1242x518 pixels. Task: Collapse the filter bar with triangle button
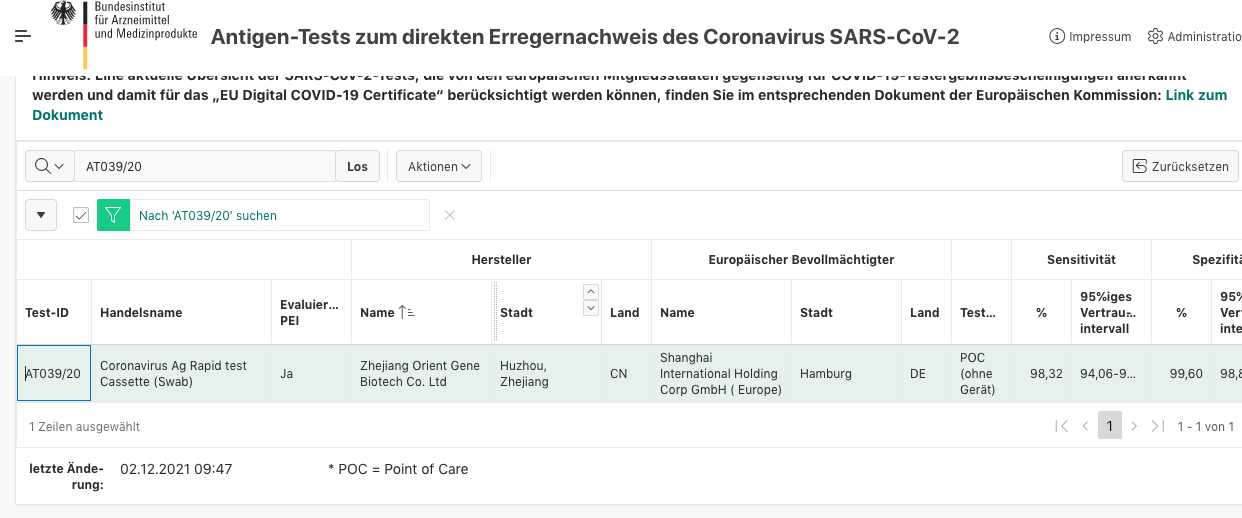(x=41, y=215)
